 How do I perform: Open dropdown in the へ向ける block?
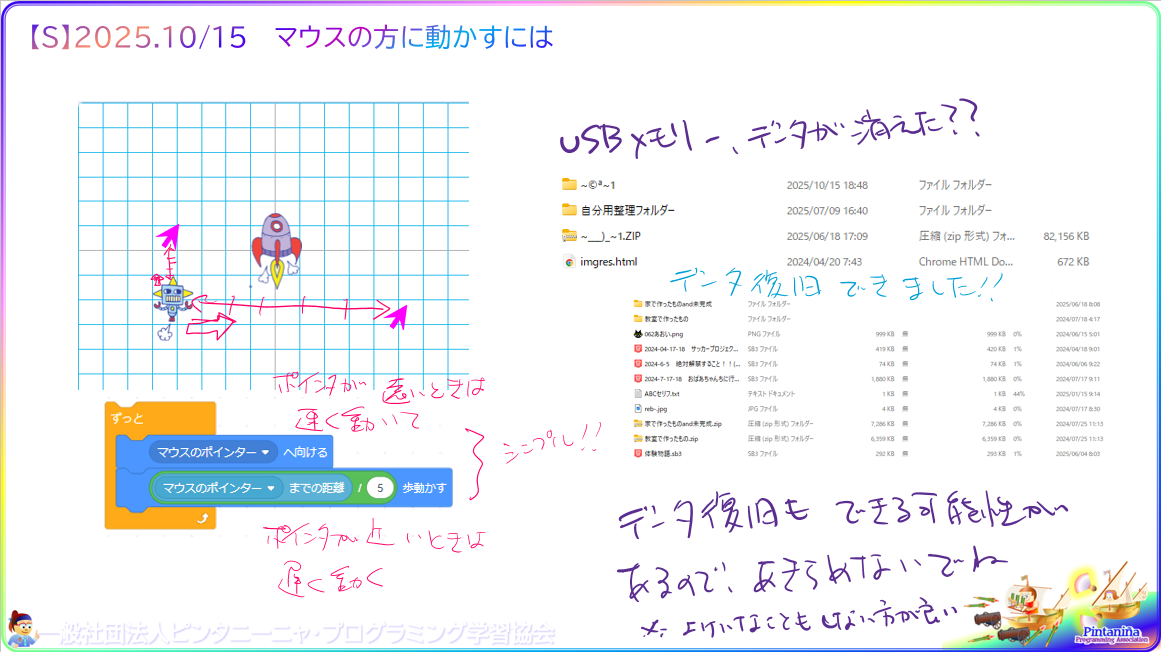point(265,453)
